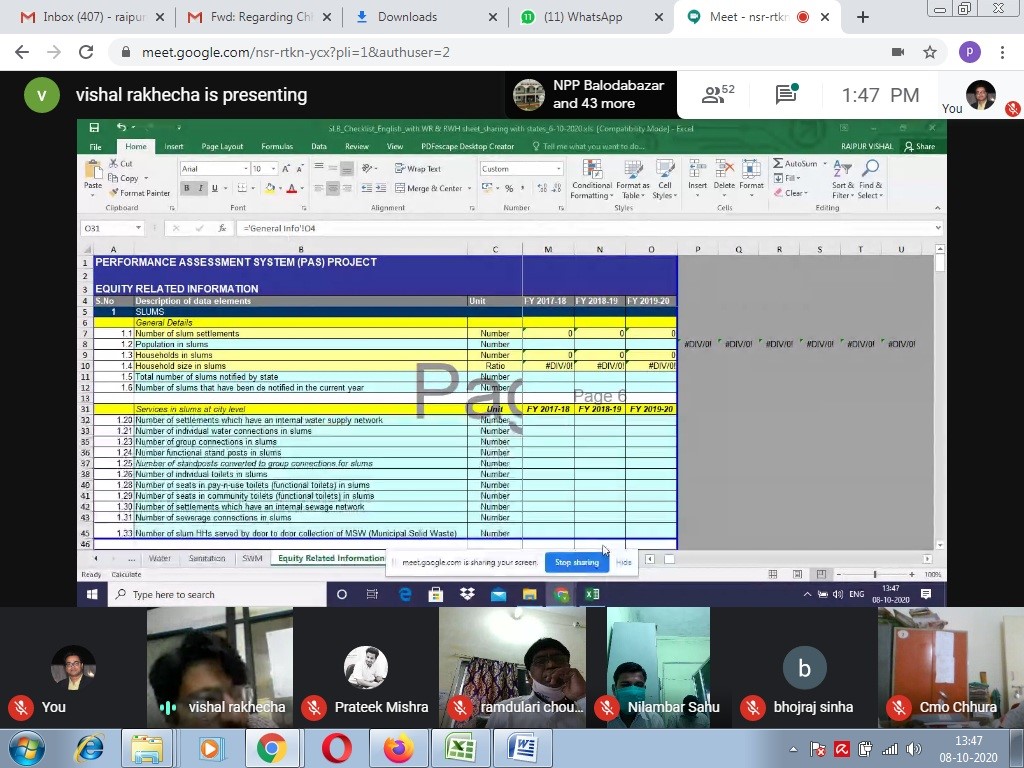Click Delete in the Excel Cells group

coord(724,178)
